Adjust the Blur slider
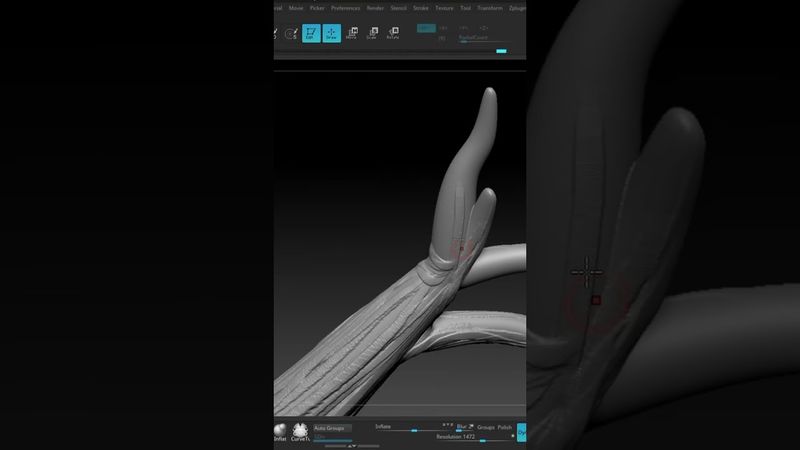The width and height of the screenshot is (800, 450). (465, 428)
